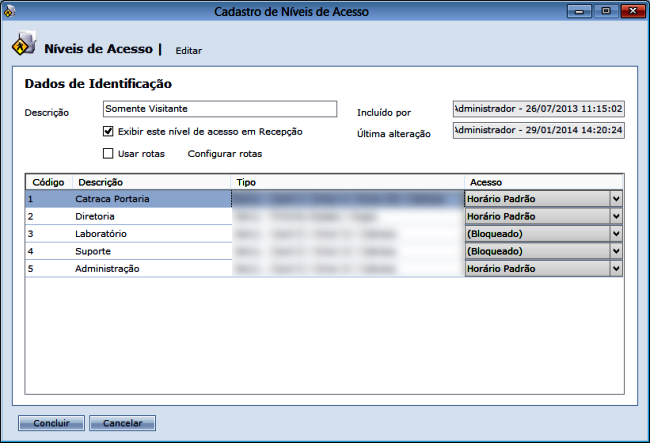This screenshot has height=443, width=650.
Task: Open Acesso dropdown for Administração row
Action: tap(615, 269)
